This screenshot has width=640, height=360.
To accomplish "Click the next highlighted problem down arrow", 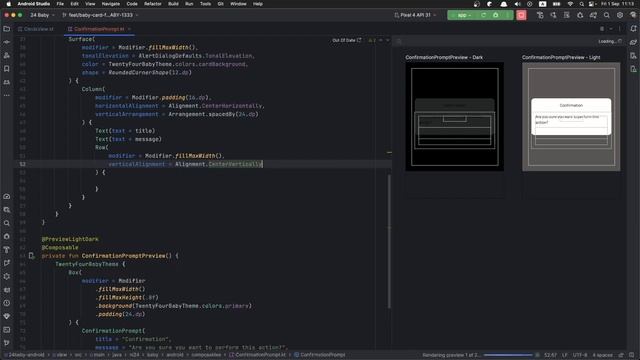I will point(388,40).
